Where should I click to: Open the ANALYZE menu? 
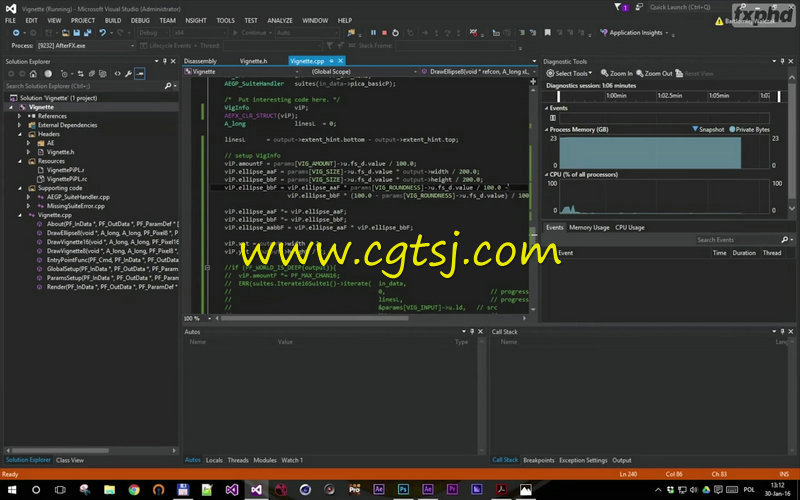(280, 20)
